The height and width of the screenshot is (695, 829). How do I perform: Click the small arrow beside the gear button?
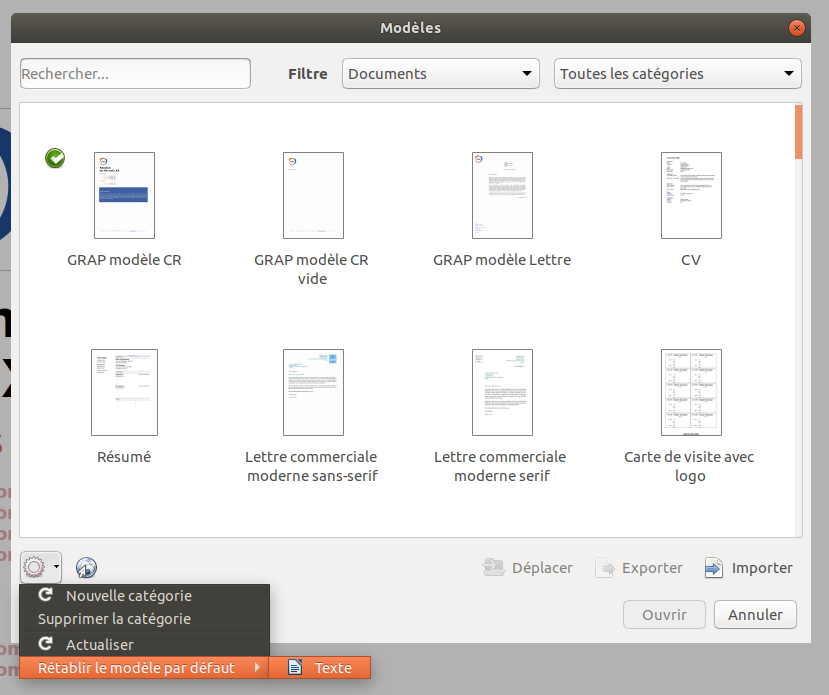click(57, 568)
